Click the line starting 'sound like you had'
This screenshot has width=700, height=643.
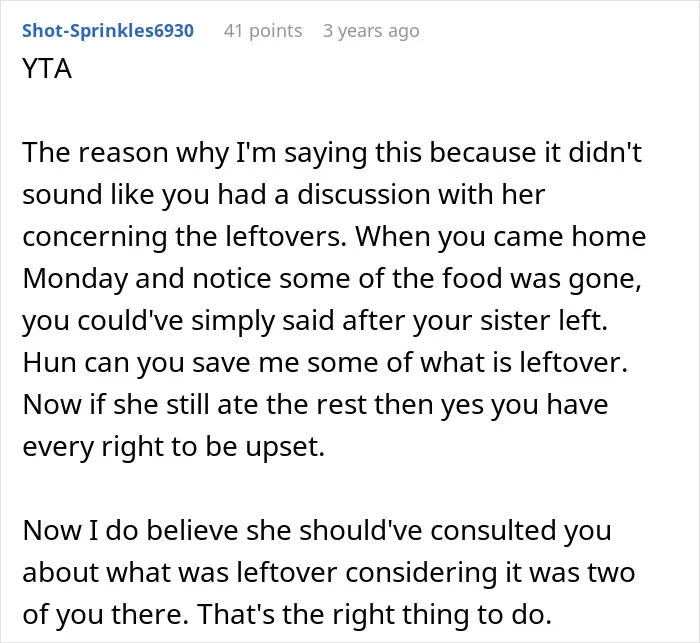(x=284, y=195)
